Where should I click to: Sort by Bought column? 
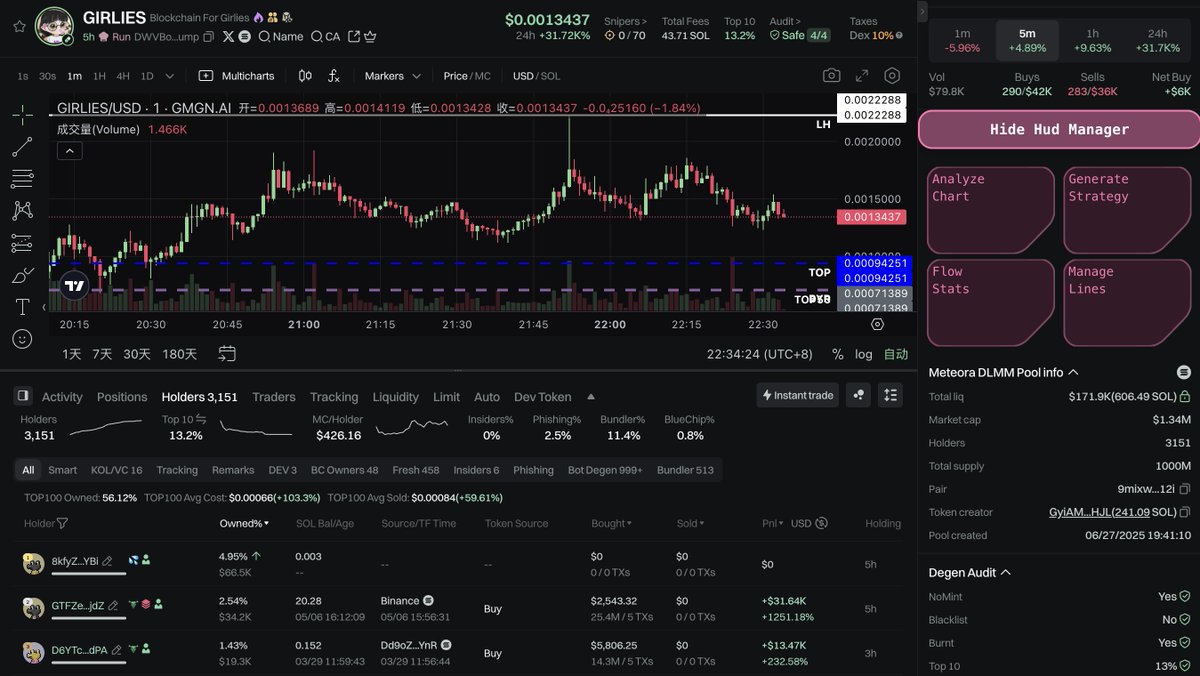click(x=611, y=523)
